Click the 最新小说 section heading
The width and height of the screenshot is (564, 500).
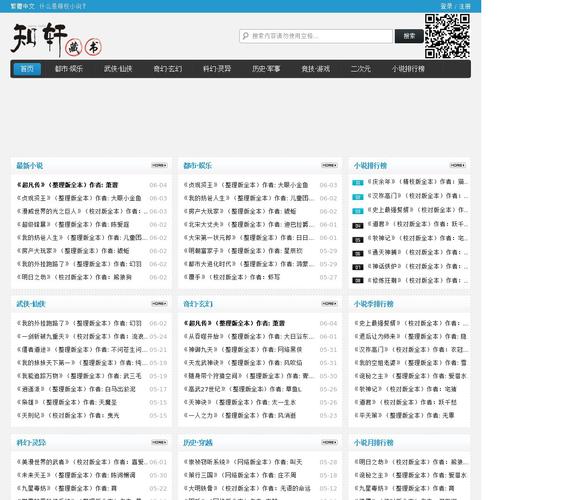(x=29, y=166)
